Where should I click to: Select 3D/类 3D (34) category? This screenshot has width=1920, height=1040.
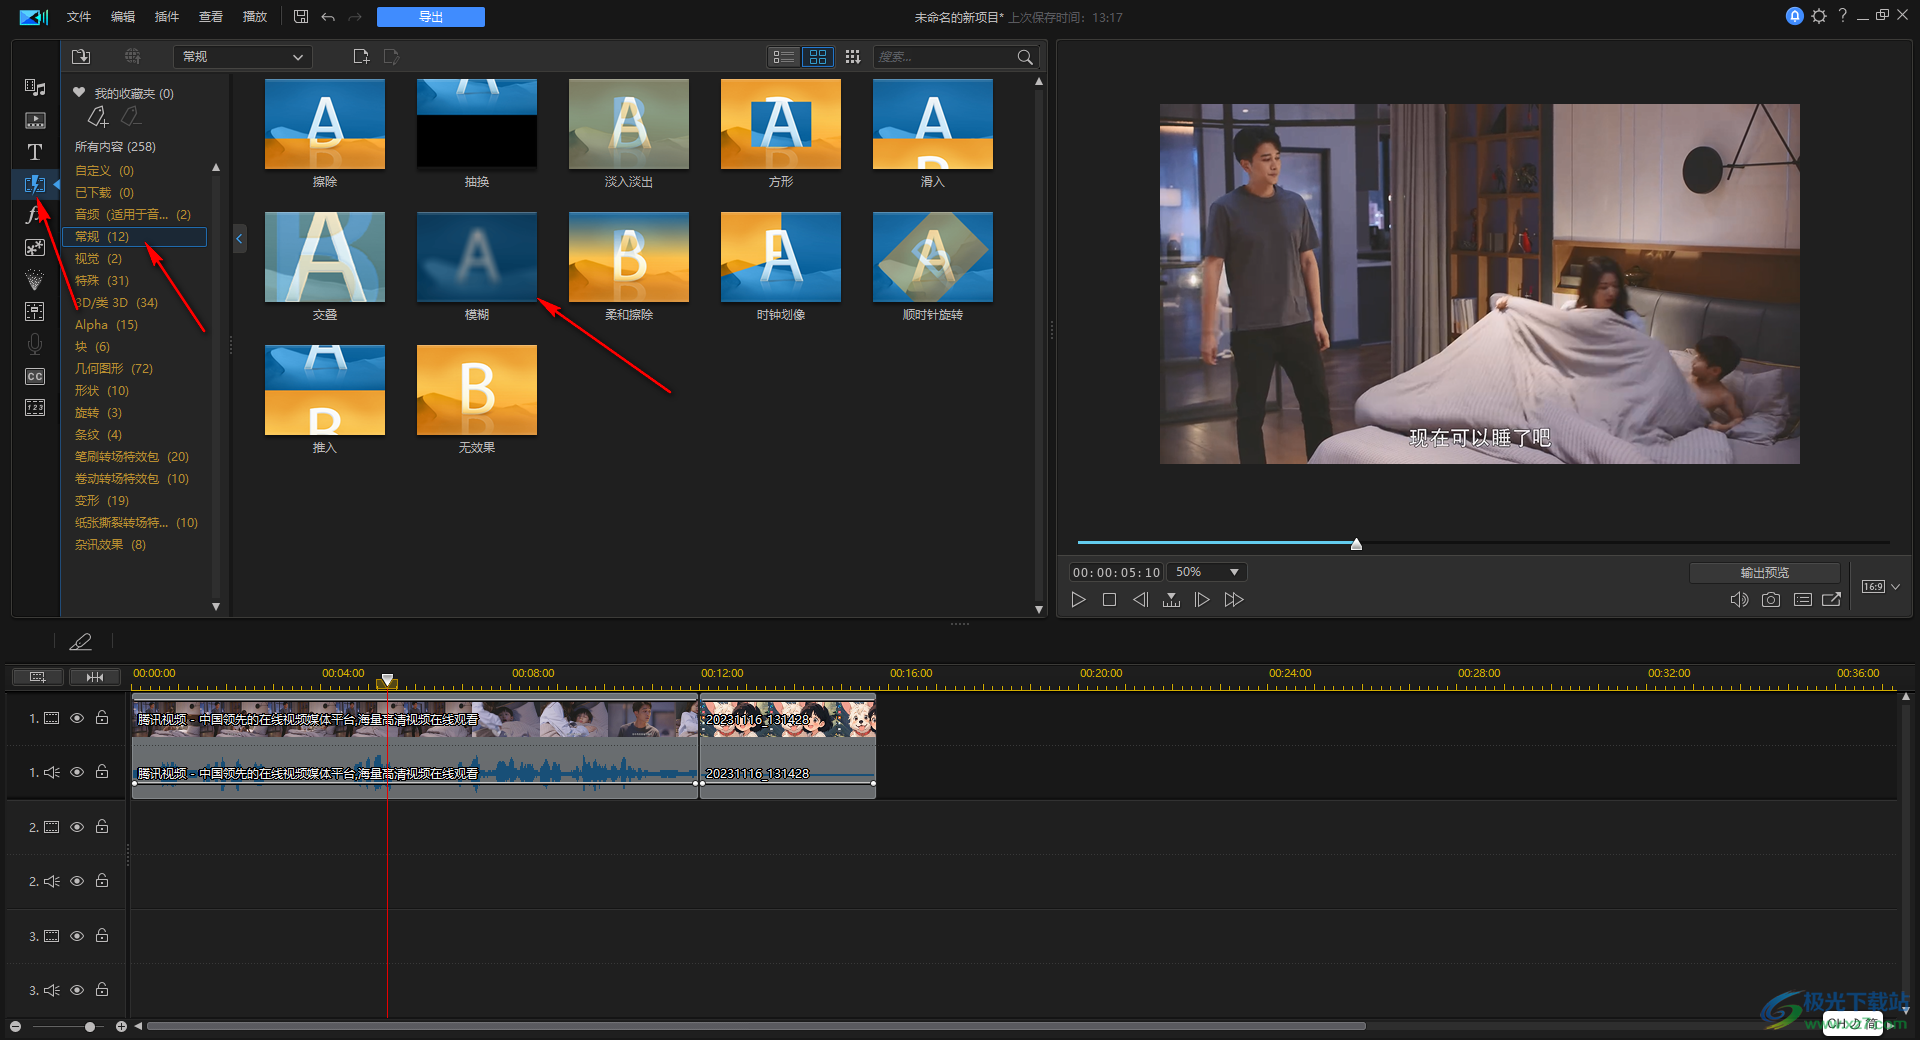pyautogui.click(x=116, y=302)
